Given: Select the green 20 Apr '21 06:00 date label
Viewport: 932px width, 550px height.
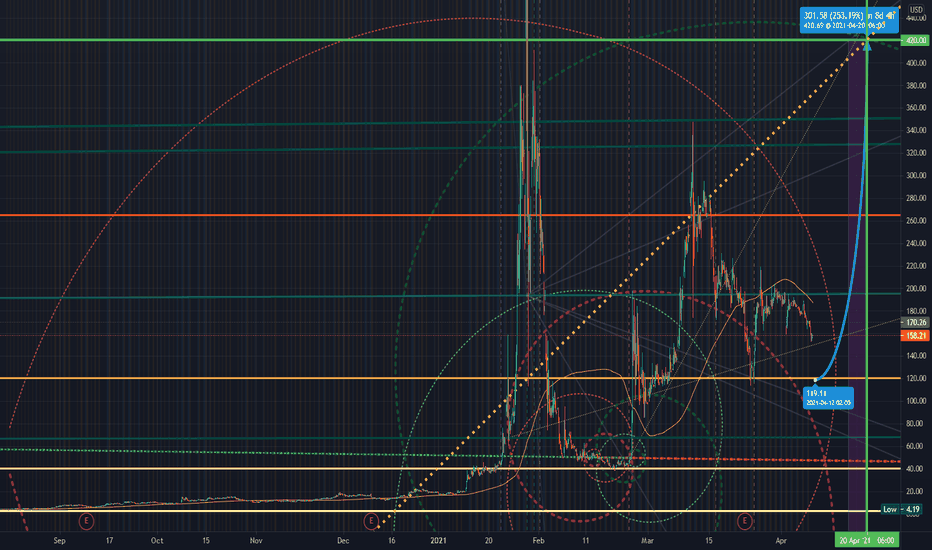Looking at the screenshot, I should (867, 540).
